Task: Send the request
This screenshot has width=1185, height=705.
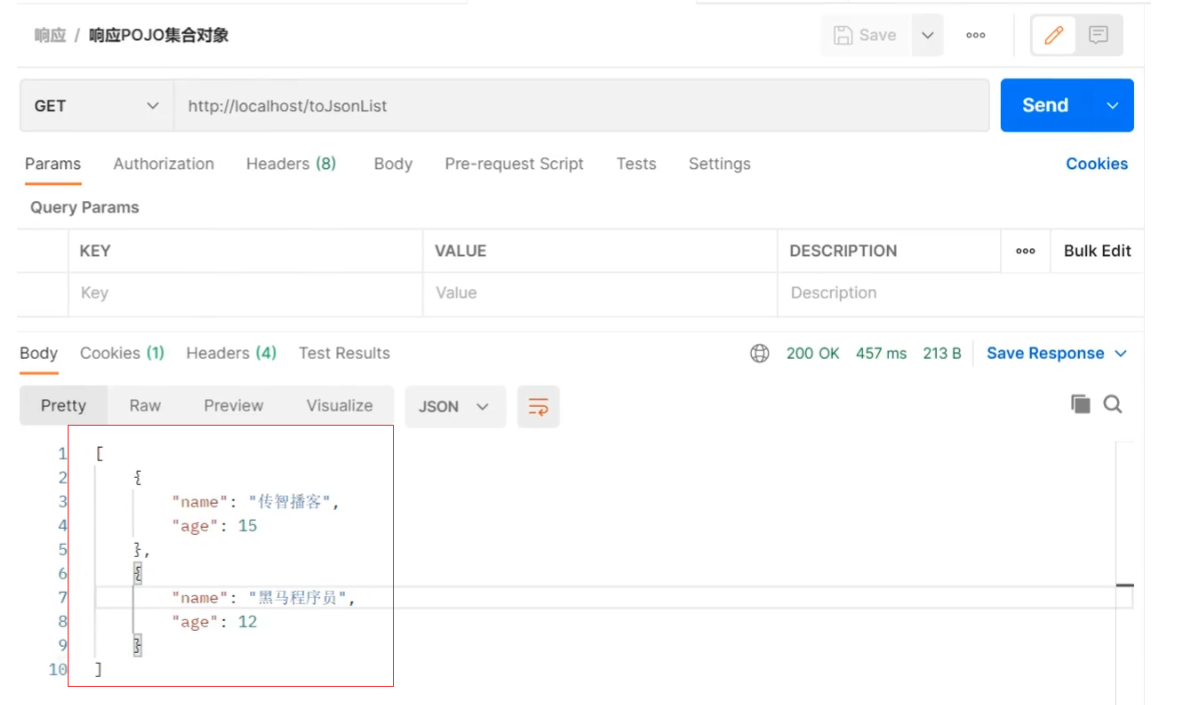Action: pyautogui.click(x=1045, y=105)
